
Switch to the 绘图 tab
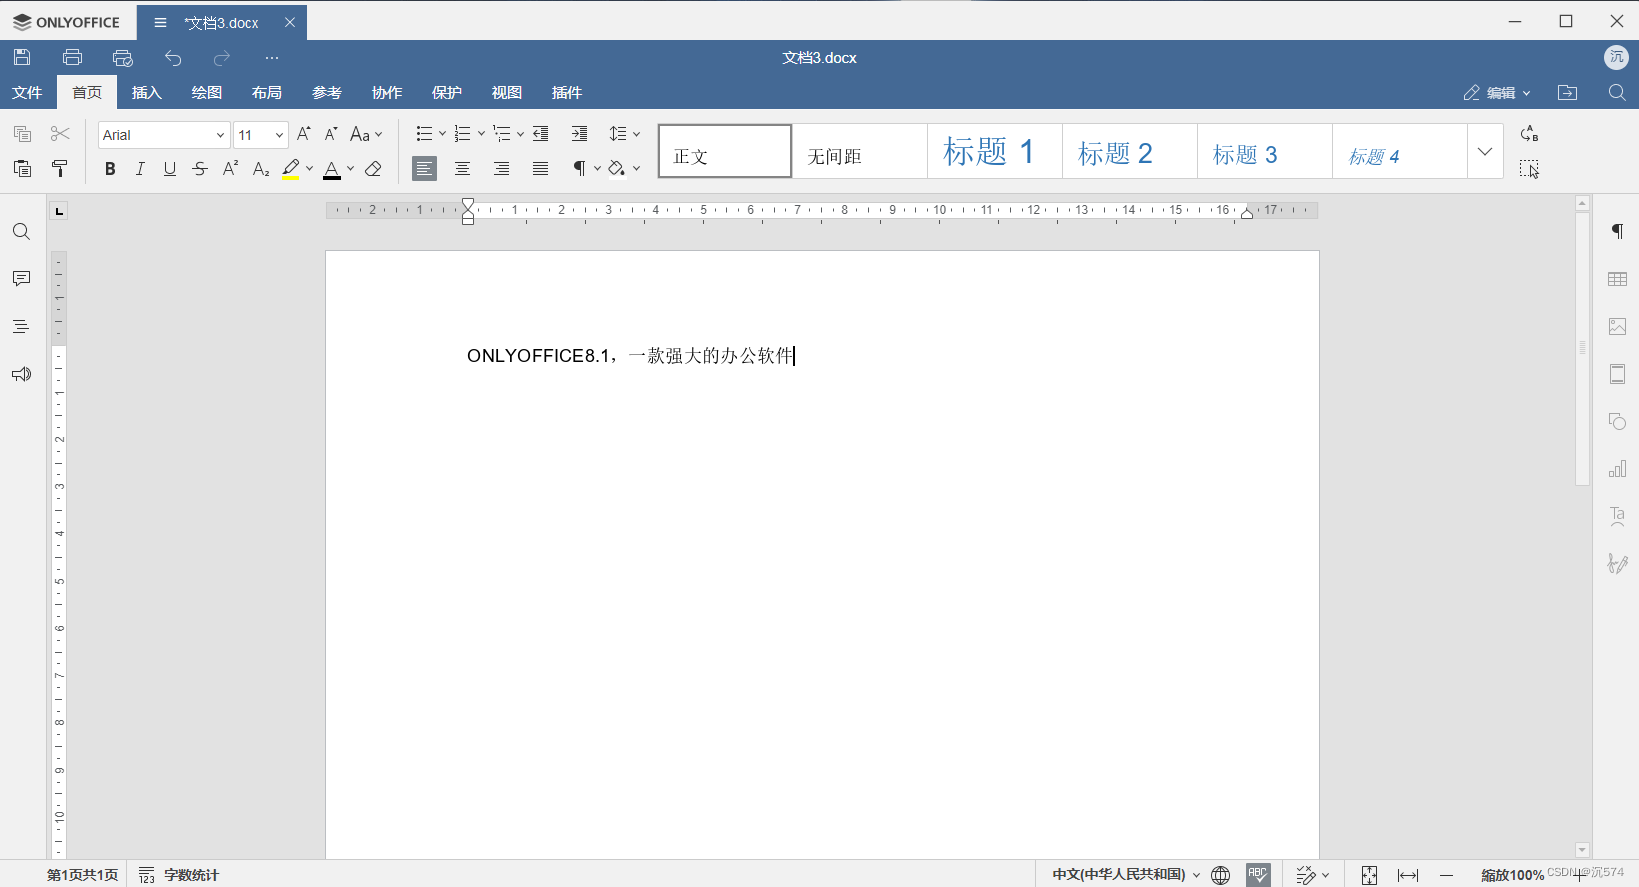pos(207,93)
